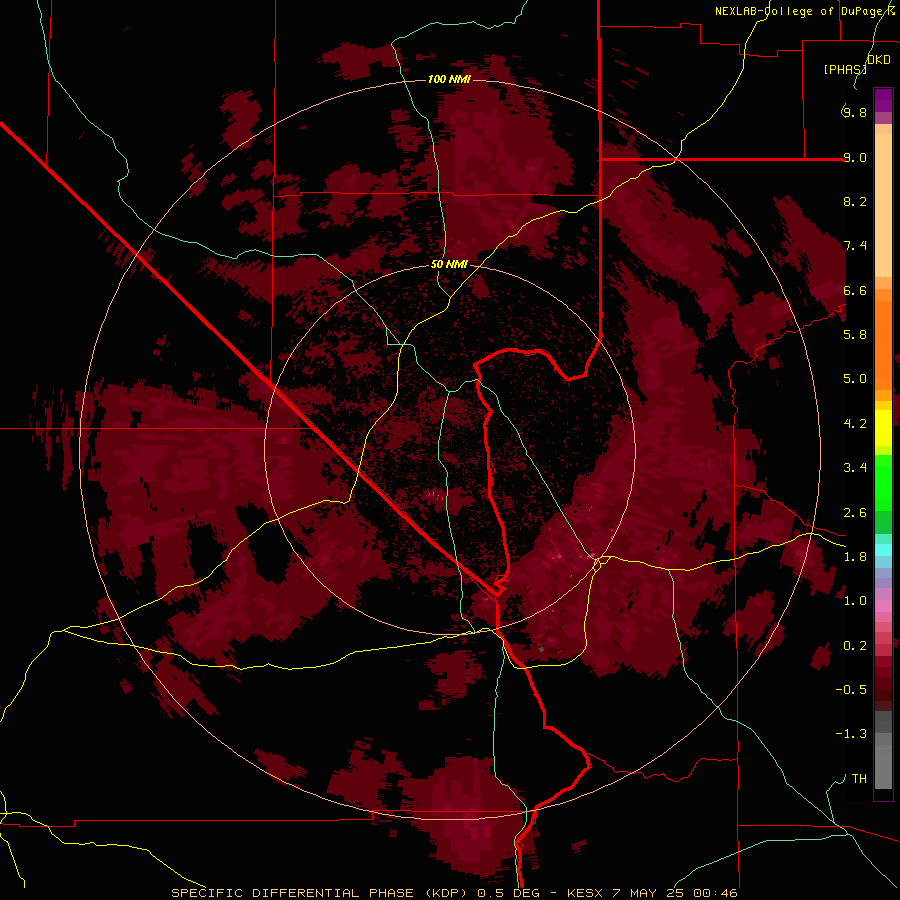Click the 9.0 value on the color scale
The image size is (900, 900).
tap(855, 157)
